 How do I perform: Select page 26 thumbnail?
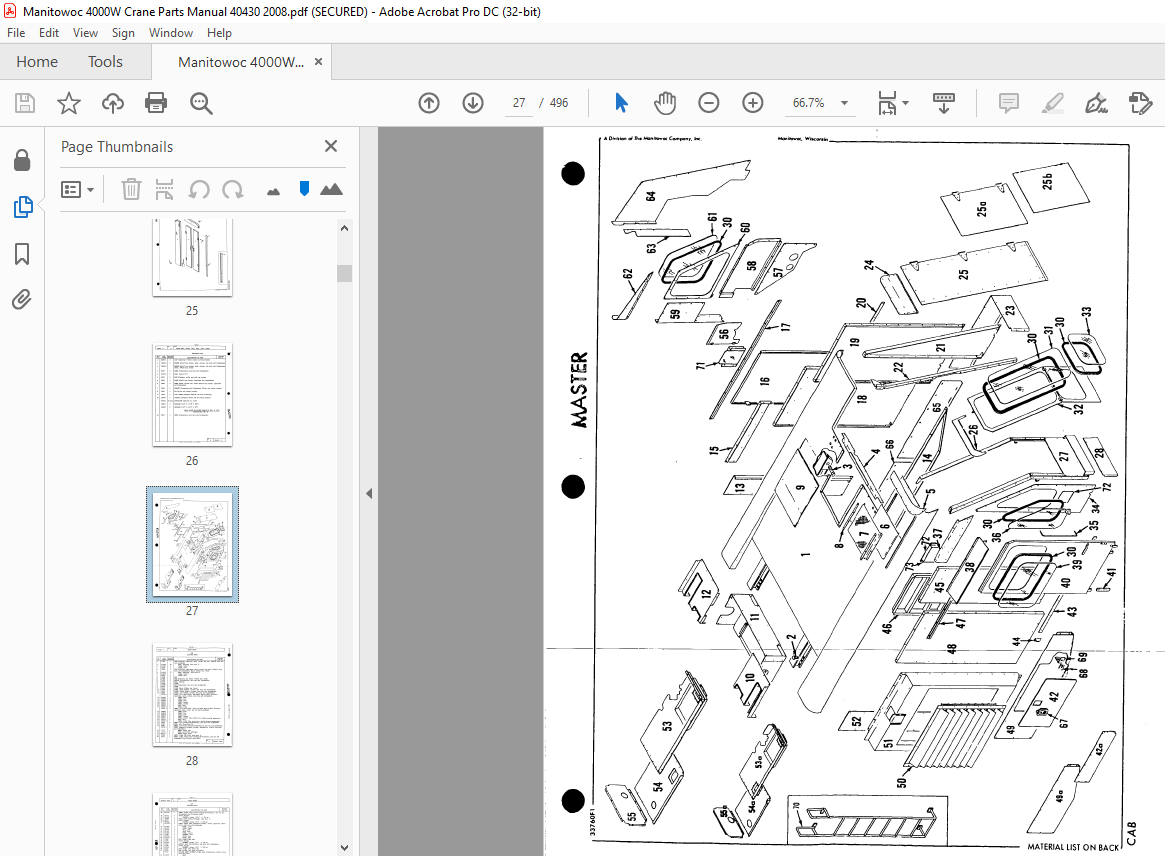[192, 395]
